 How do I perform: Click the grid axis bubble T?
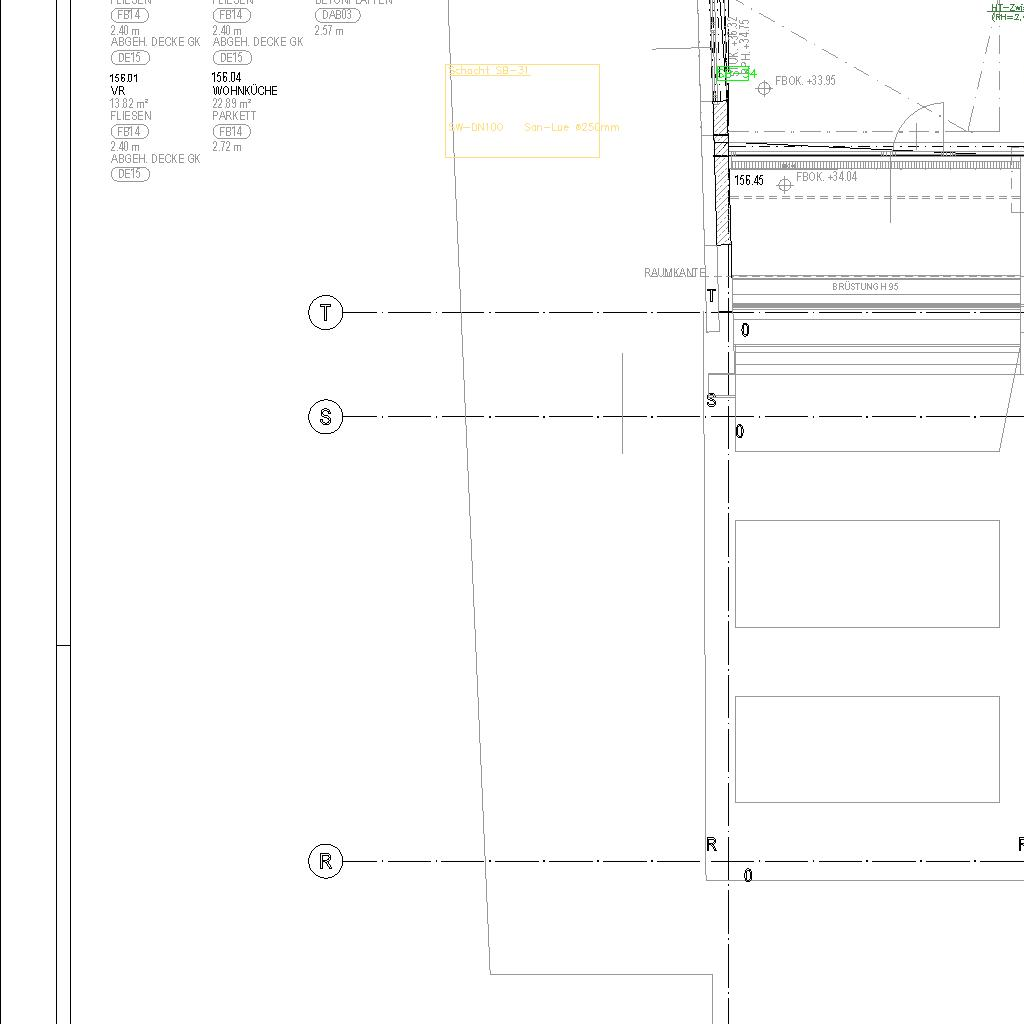click(x=325, y=313)
